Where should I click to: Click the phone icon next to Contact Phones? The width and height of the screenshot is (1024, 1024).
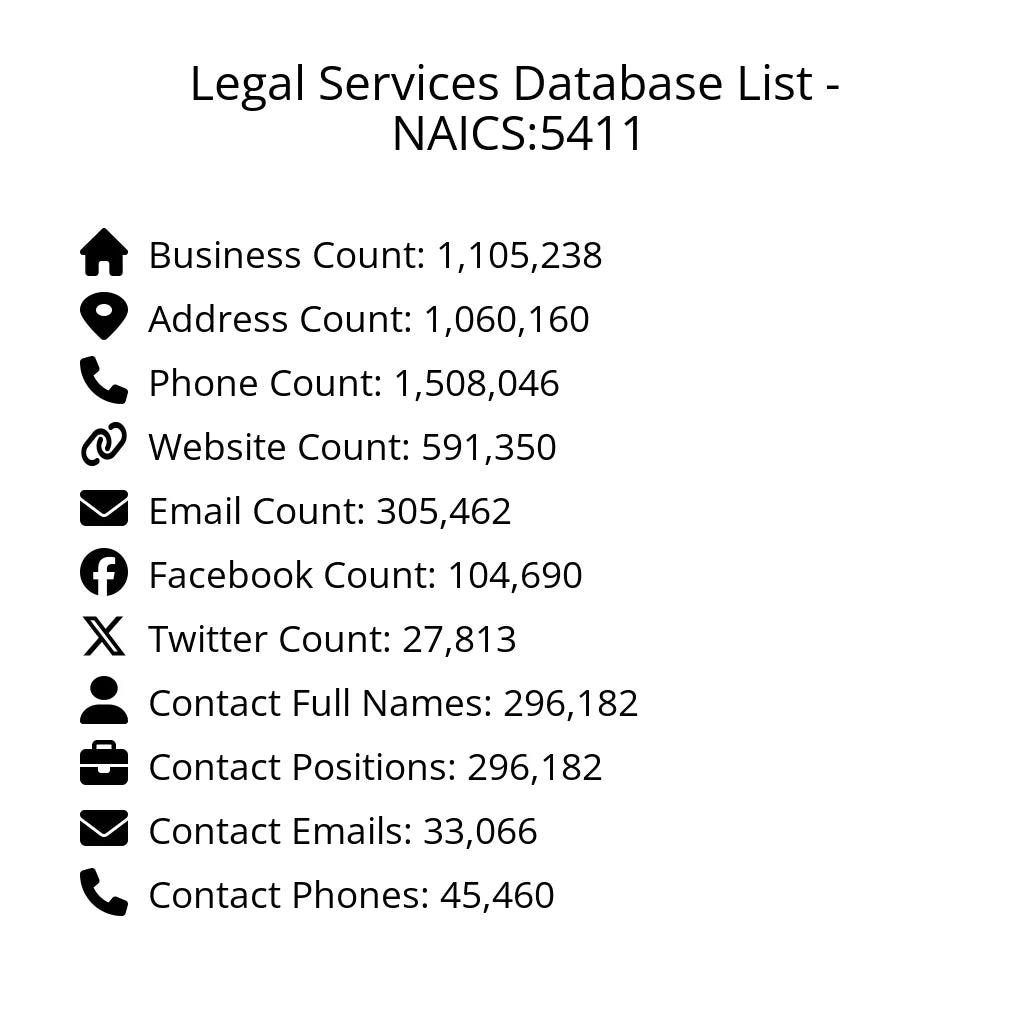[x=104, y=893]
